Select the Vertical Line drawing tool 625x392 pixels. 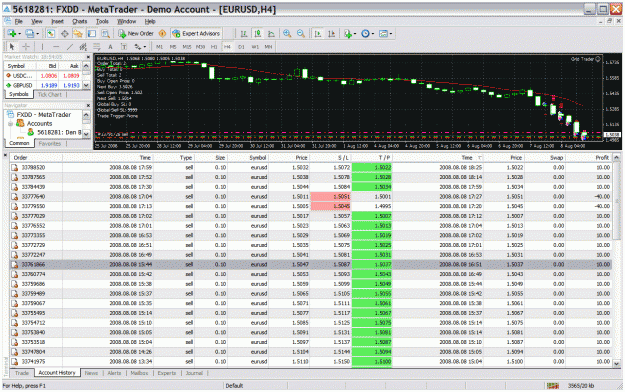42,47
